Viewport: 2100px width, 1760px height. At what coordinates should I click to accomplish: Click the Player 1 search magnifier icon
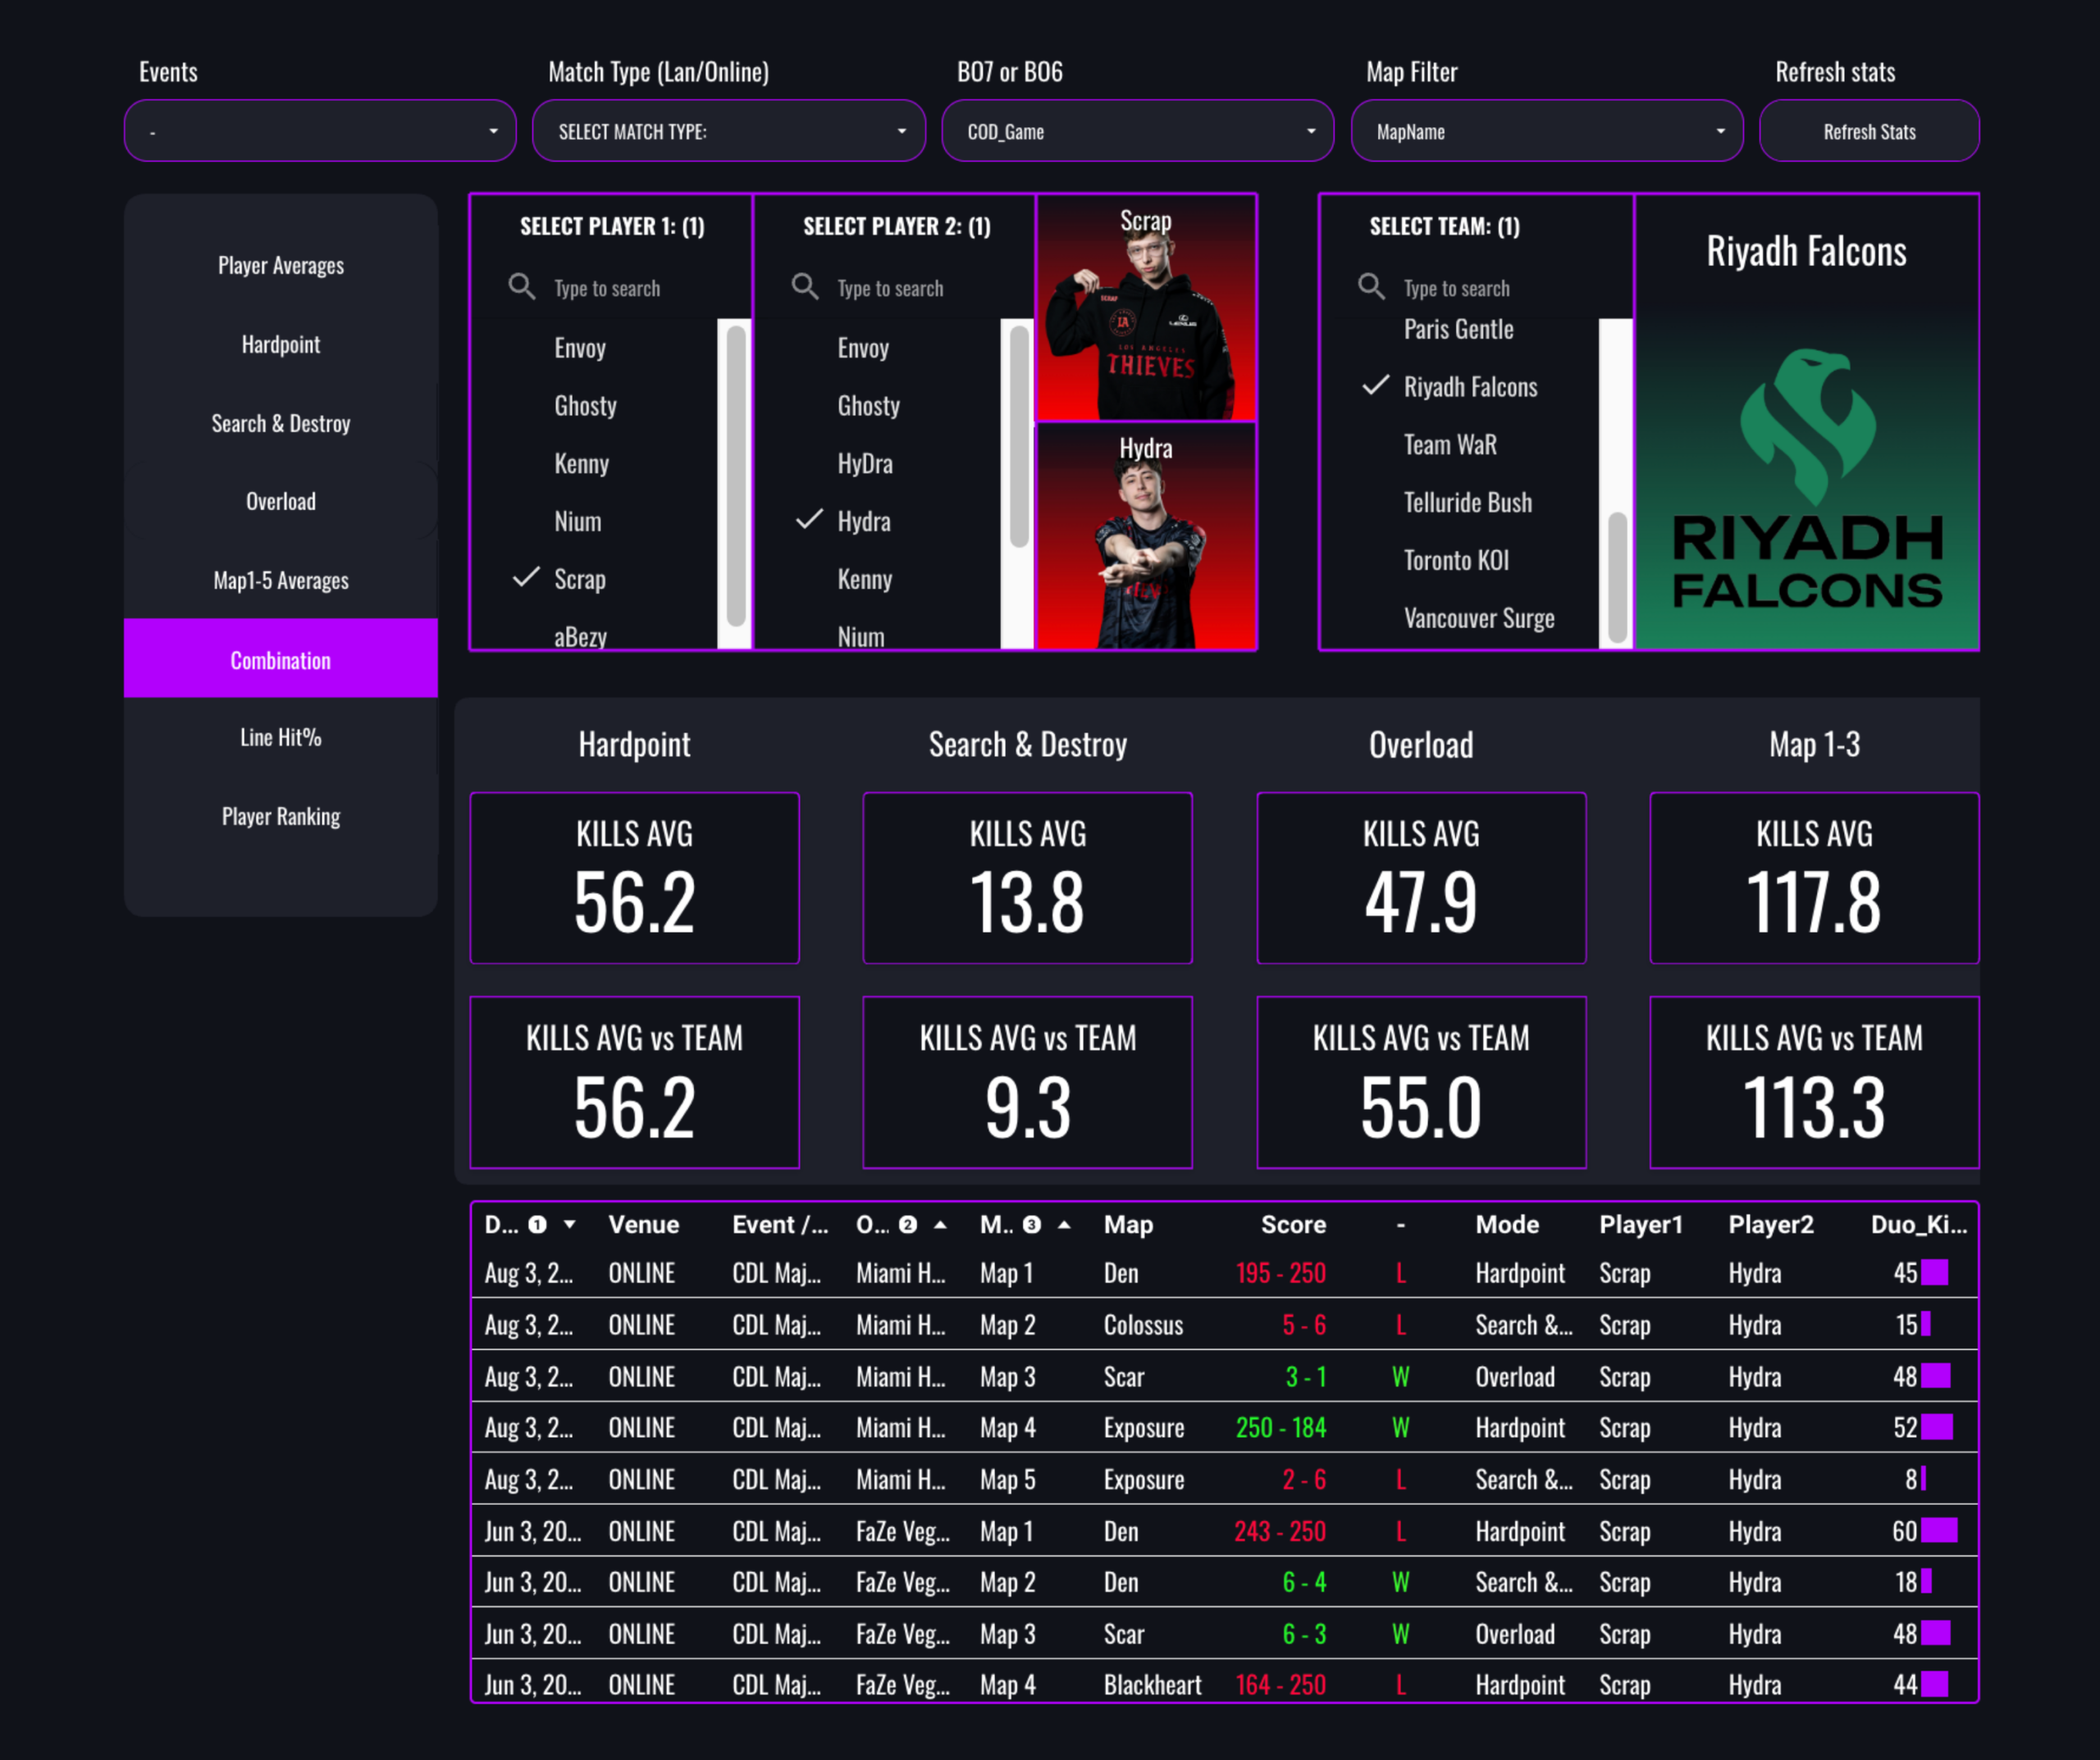point(521,287)
